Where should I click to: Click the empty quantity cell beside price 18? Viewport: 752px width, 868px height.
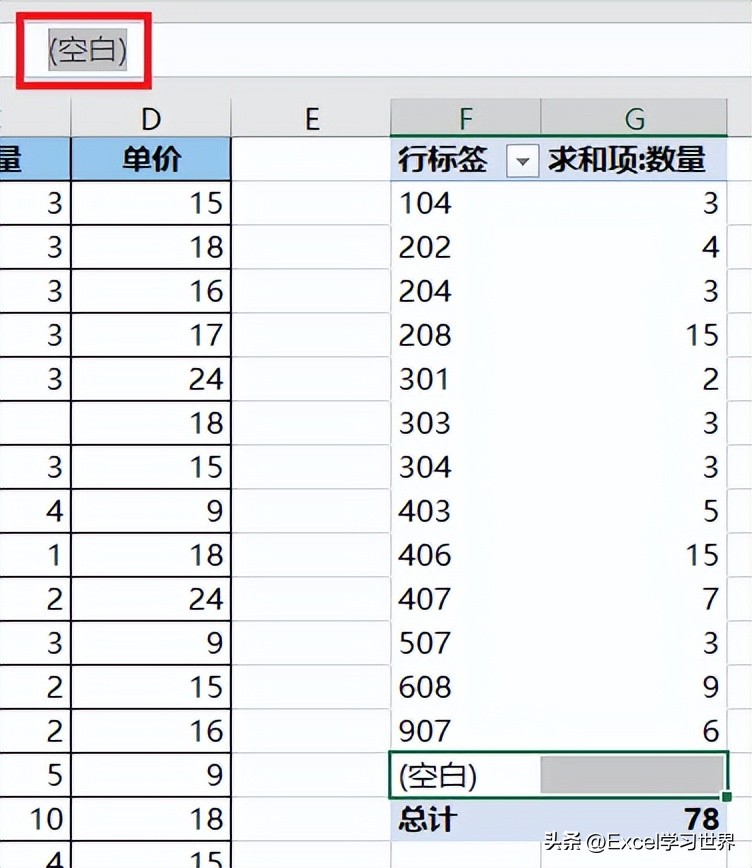pyautogui.click(x=35, y=423)
